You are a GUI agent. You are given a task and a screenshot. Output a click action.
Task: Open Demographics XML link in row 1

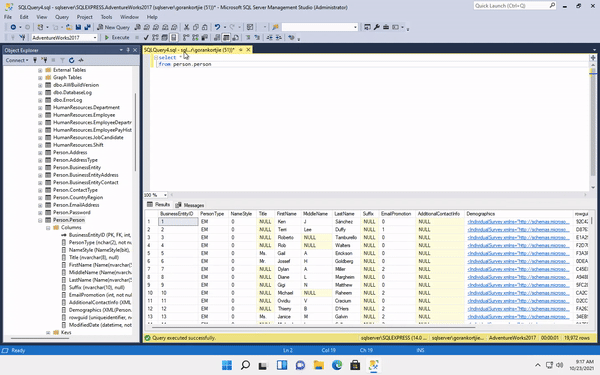(x=518, y=222)
